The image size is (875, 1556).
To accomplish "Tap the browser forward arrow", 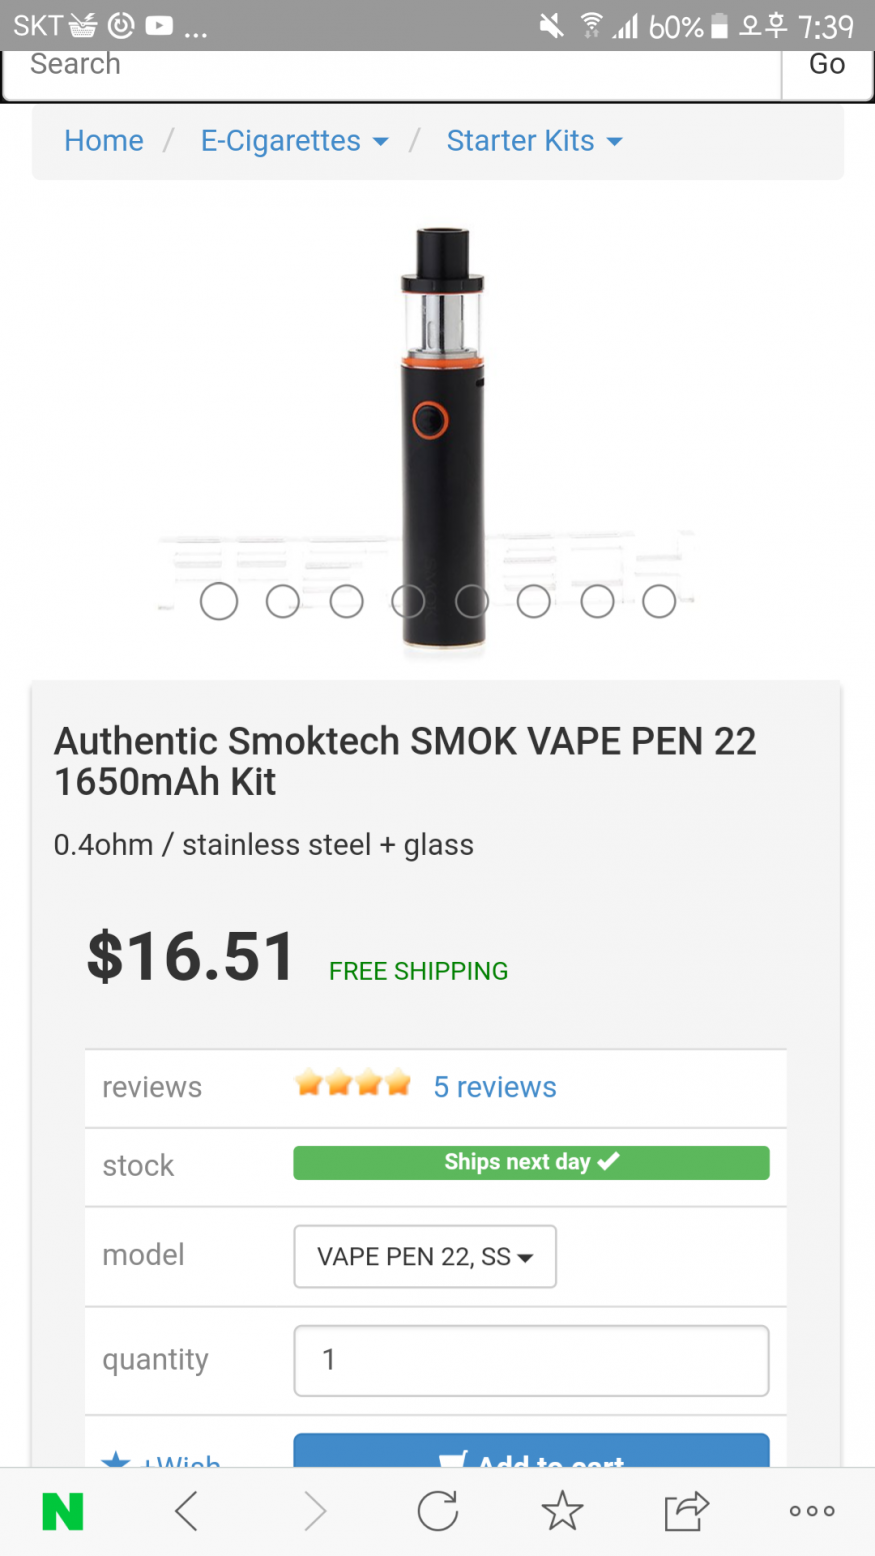I will (314, 1511).
